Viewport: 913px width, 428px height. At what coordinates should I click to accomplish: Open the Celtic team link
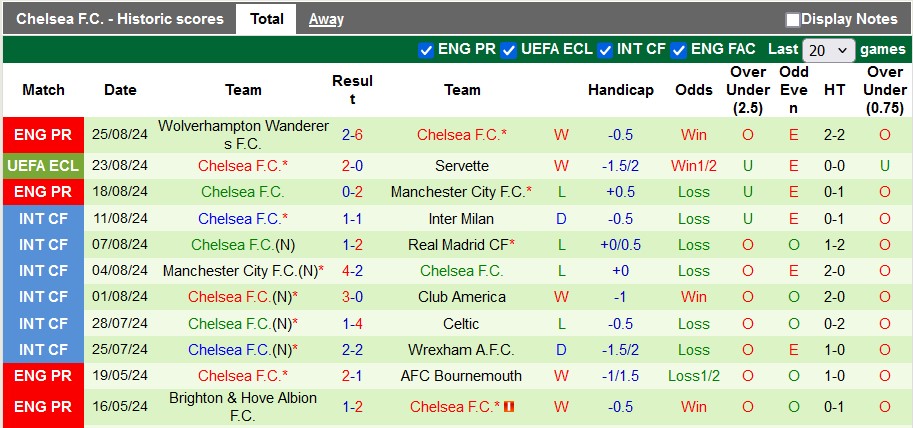(x=462, y=323)
